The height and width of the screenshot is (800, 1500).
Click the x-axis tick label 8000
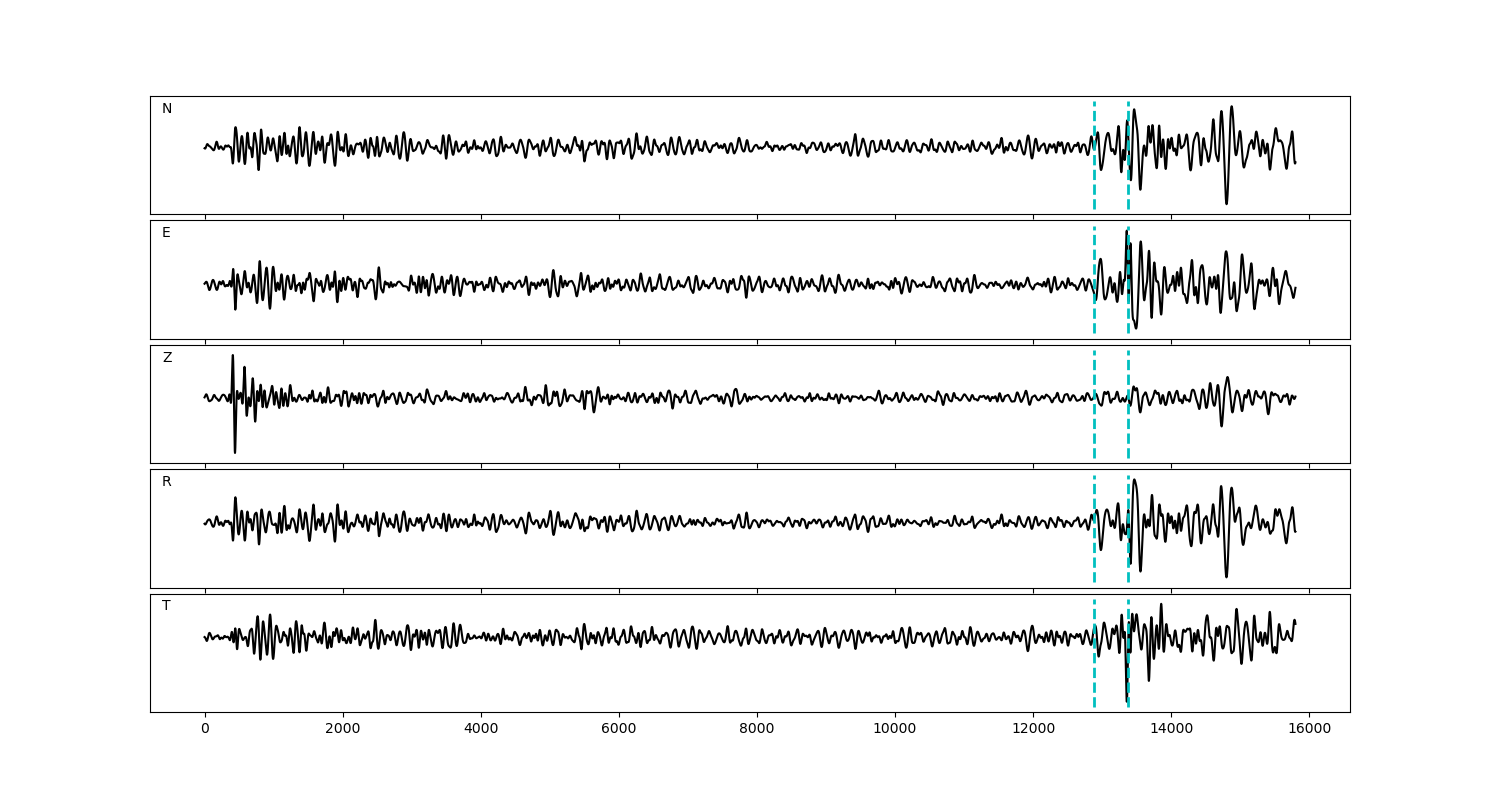coord(757,729)
